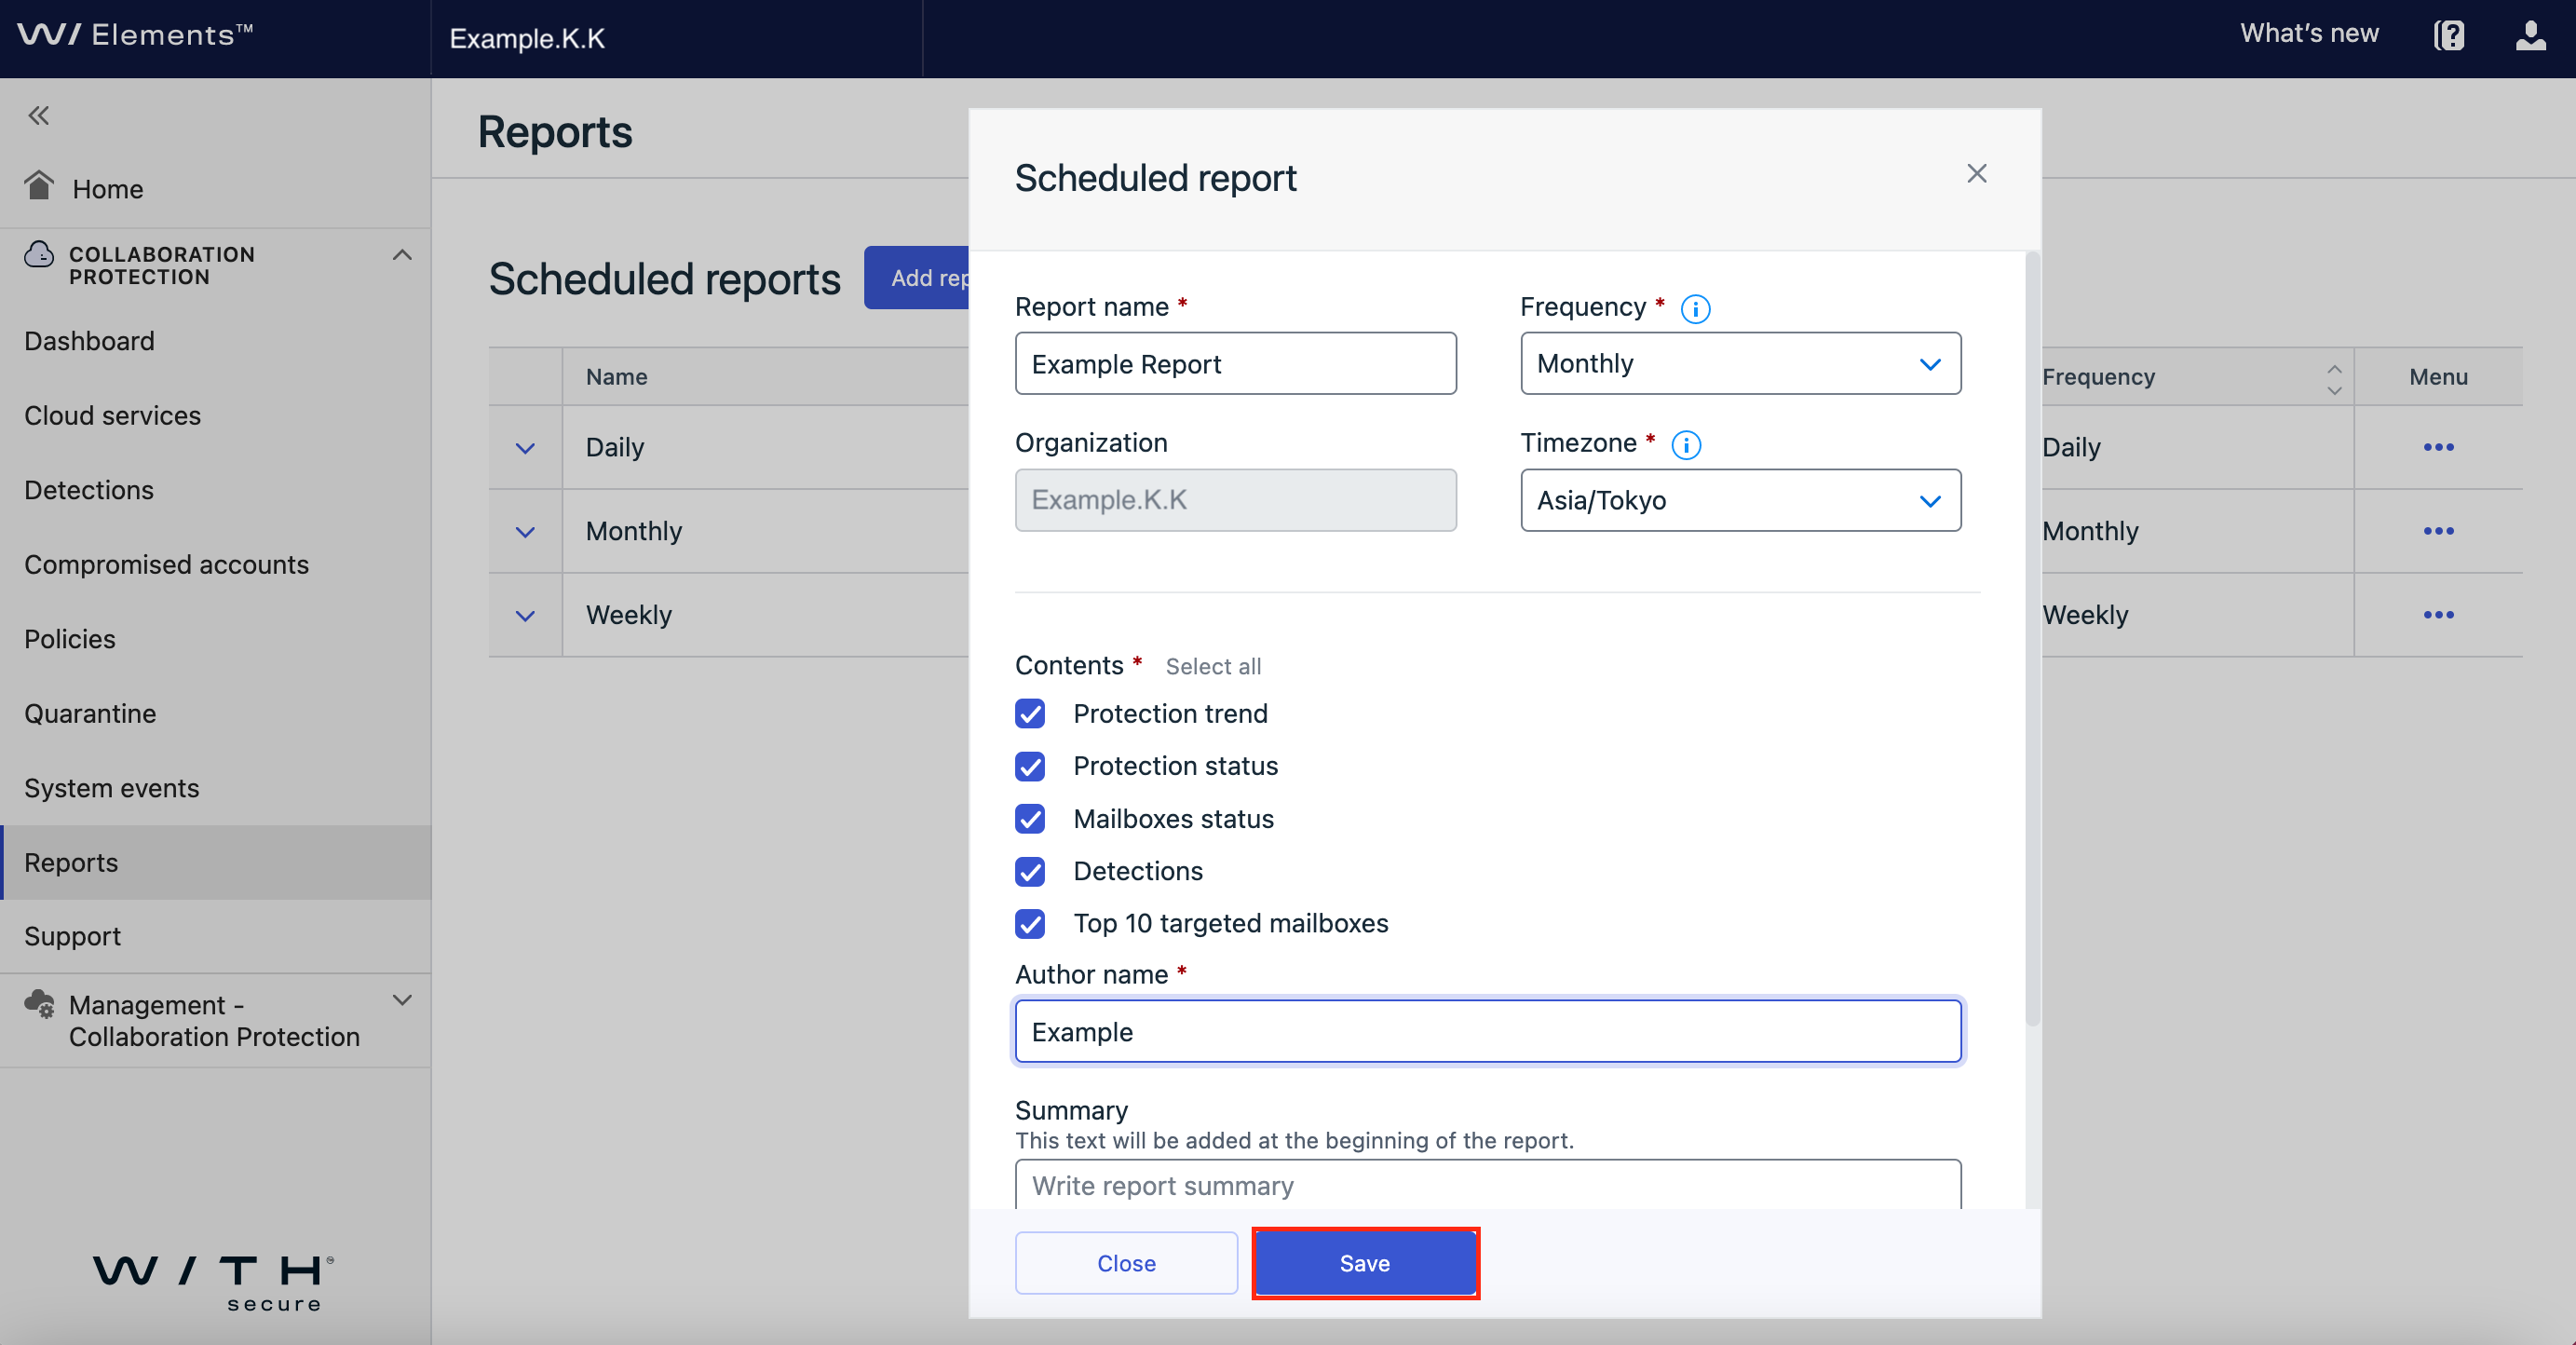
Task: Open the menu dots for Weekly report
Action: 2438,615
